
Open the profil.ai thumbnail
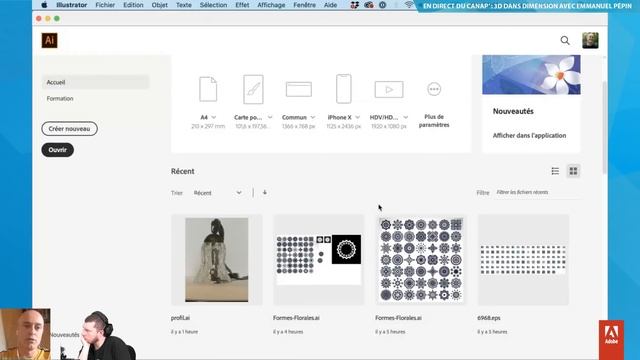point(216,260)
